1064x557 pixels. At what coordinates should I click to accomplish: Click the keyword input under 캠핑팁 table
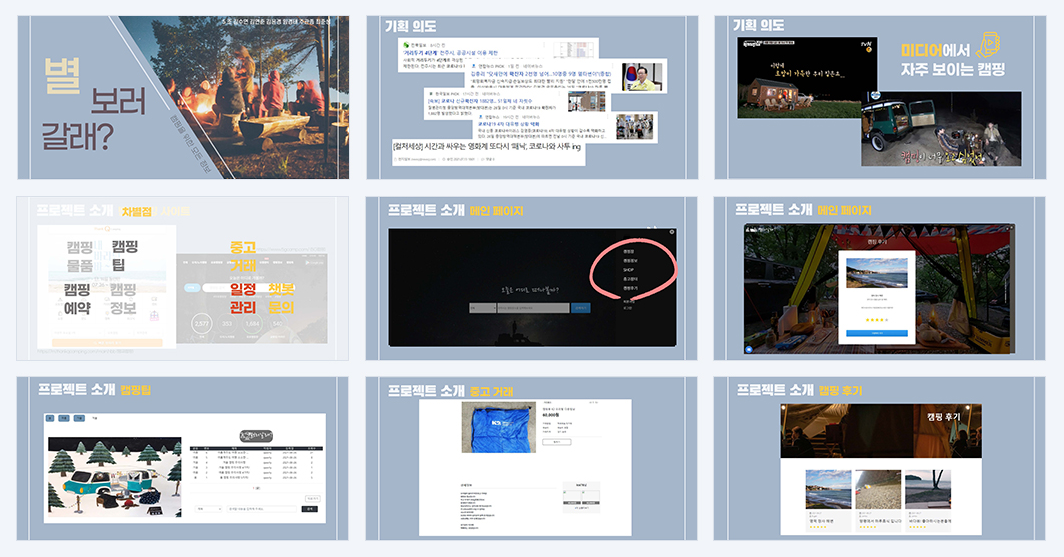coord(263,509)
